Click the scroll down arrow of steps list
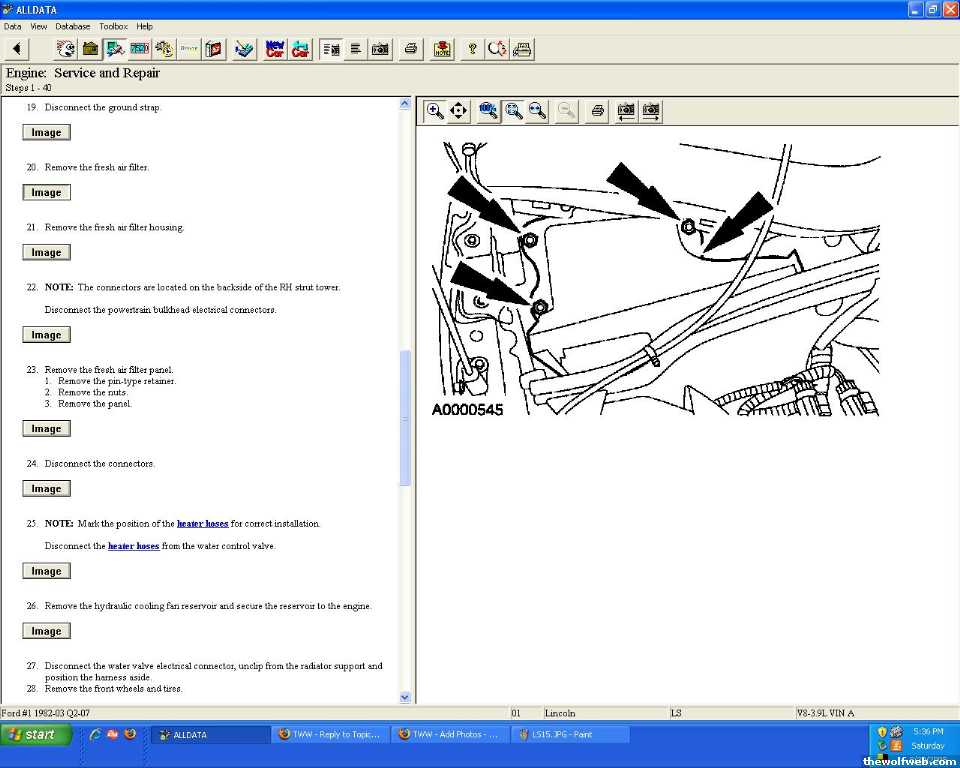Screen dimensions: 960x768 (405, 697)
